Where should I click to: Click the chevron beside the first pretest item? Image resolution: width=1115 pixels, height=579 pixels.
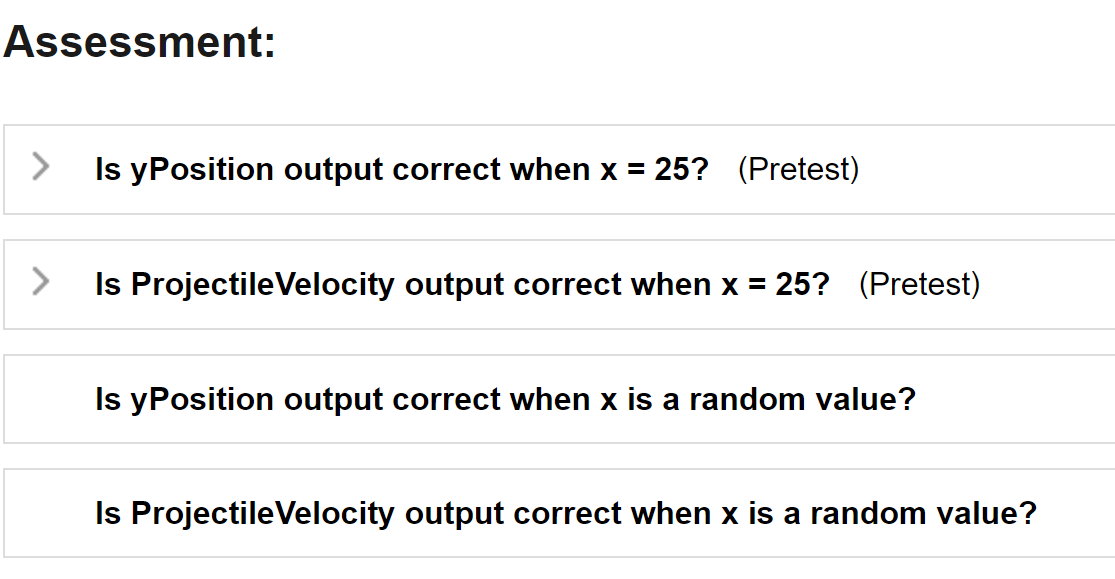click(40, 167)
